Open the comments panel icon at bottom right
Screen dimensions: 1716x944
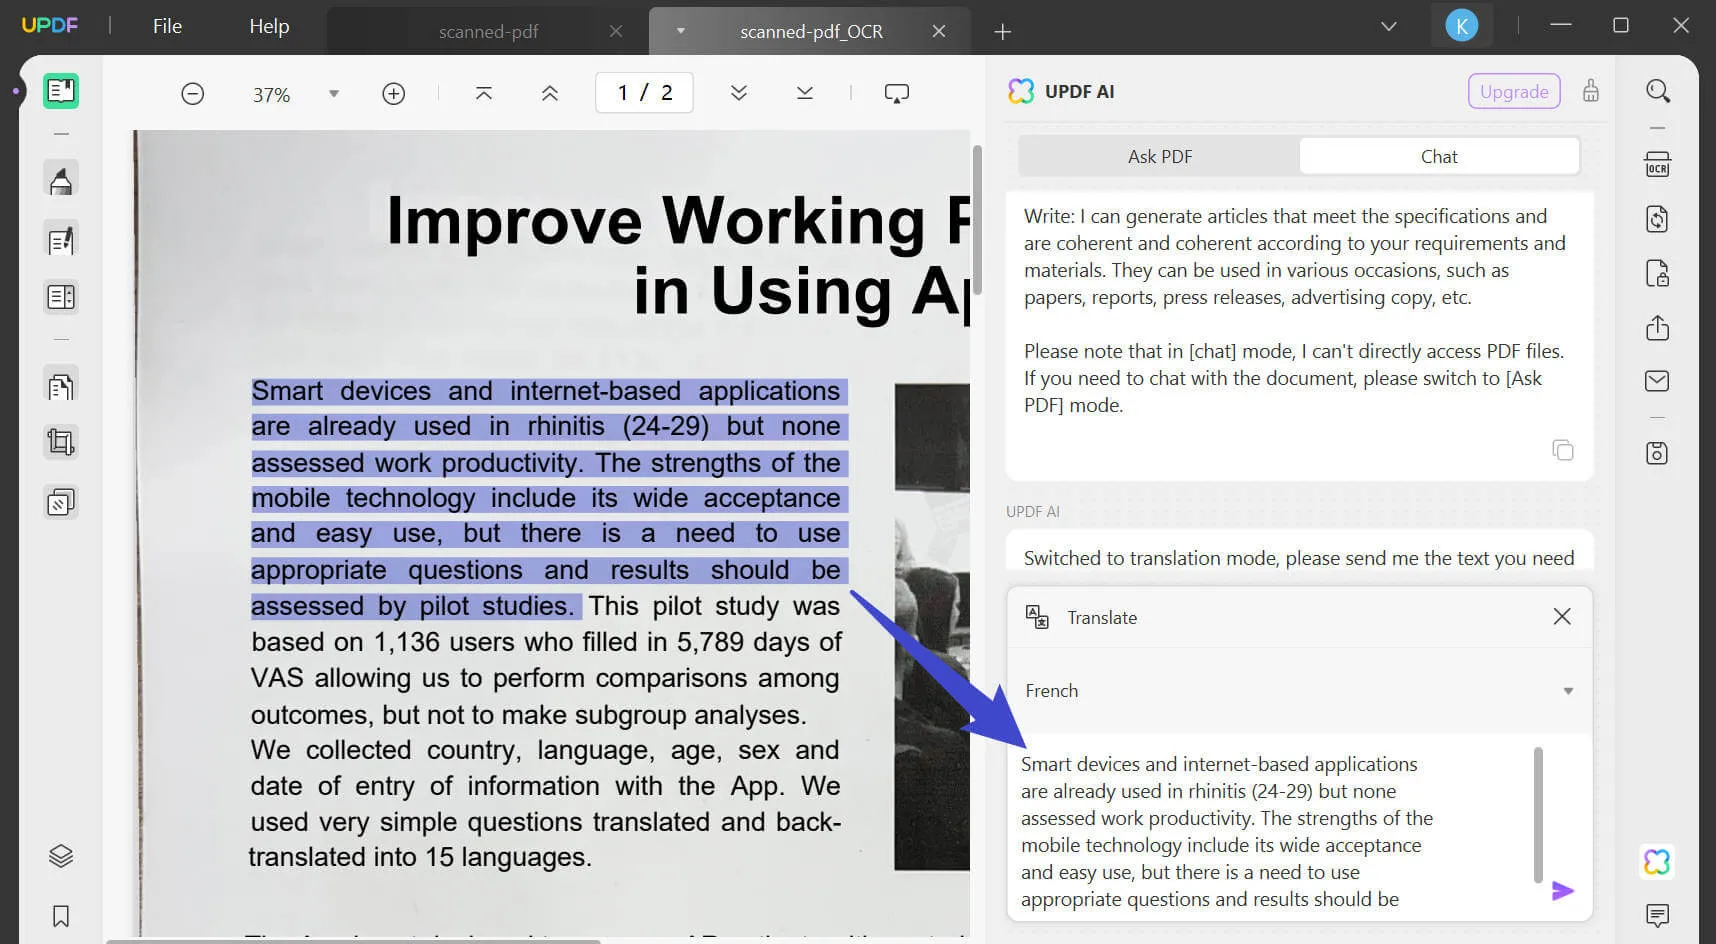1658,915
